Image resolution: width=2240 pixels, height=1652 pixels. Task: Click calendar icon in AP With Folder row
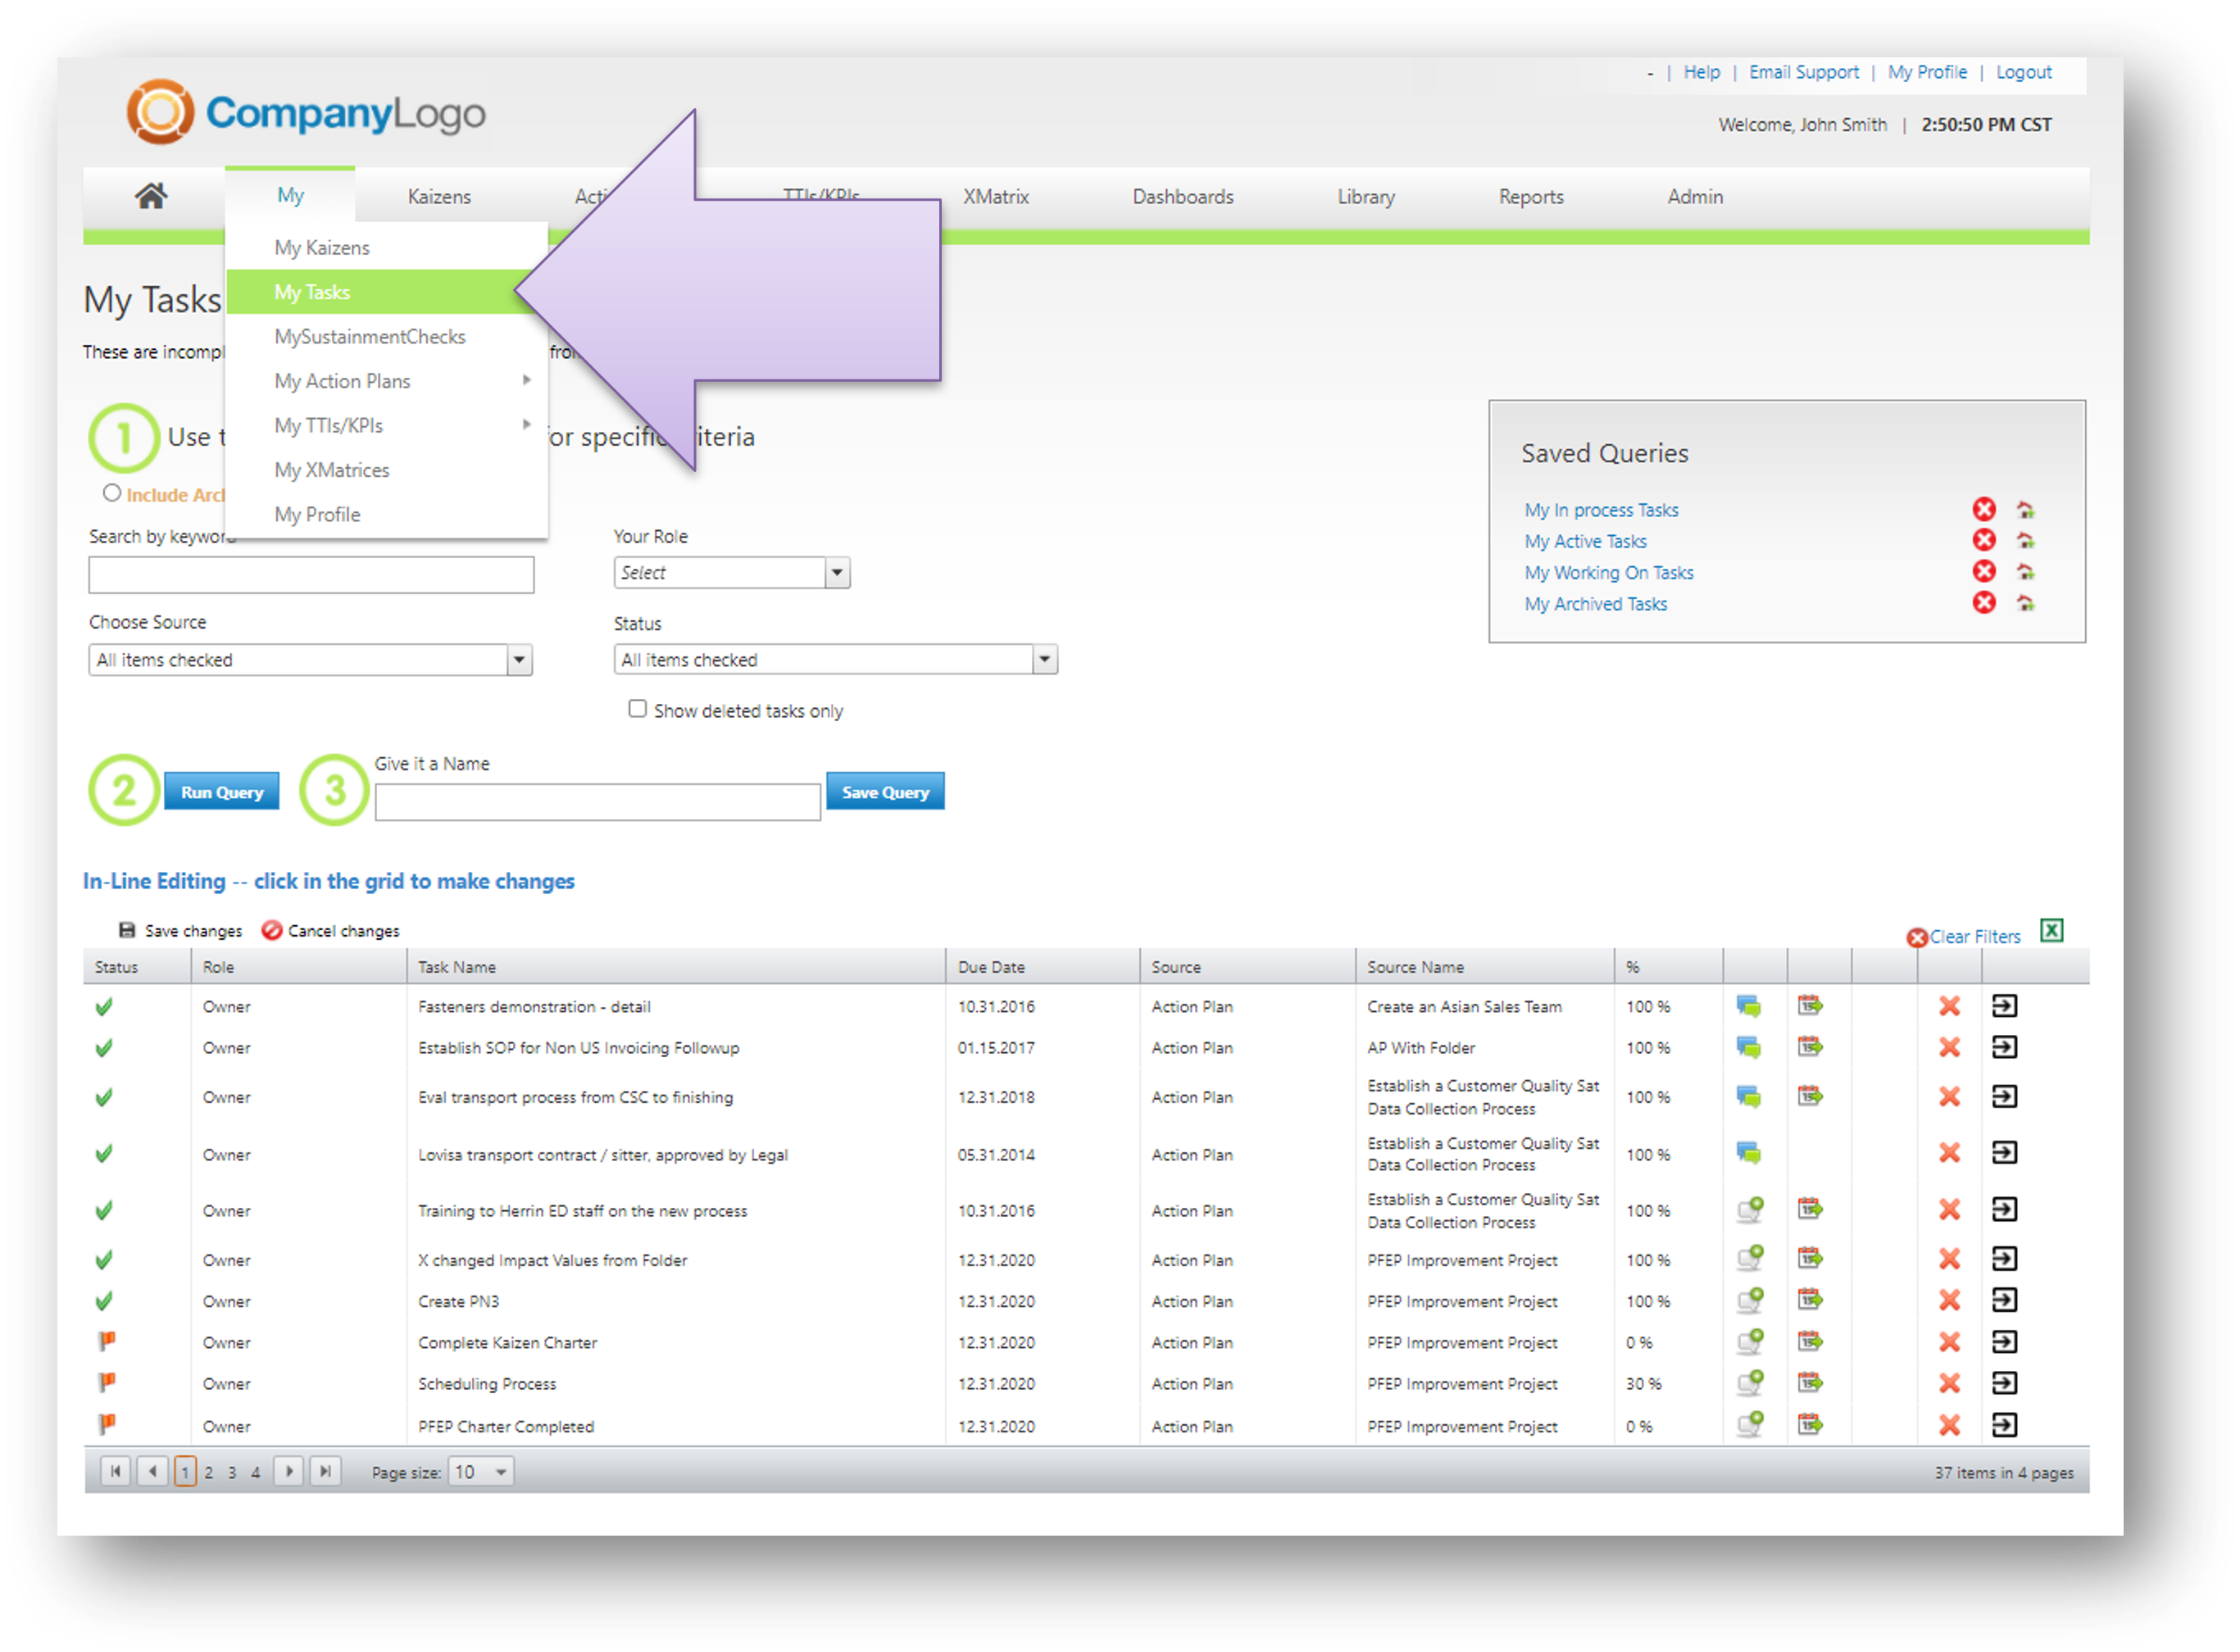click(1810, 1048)
